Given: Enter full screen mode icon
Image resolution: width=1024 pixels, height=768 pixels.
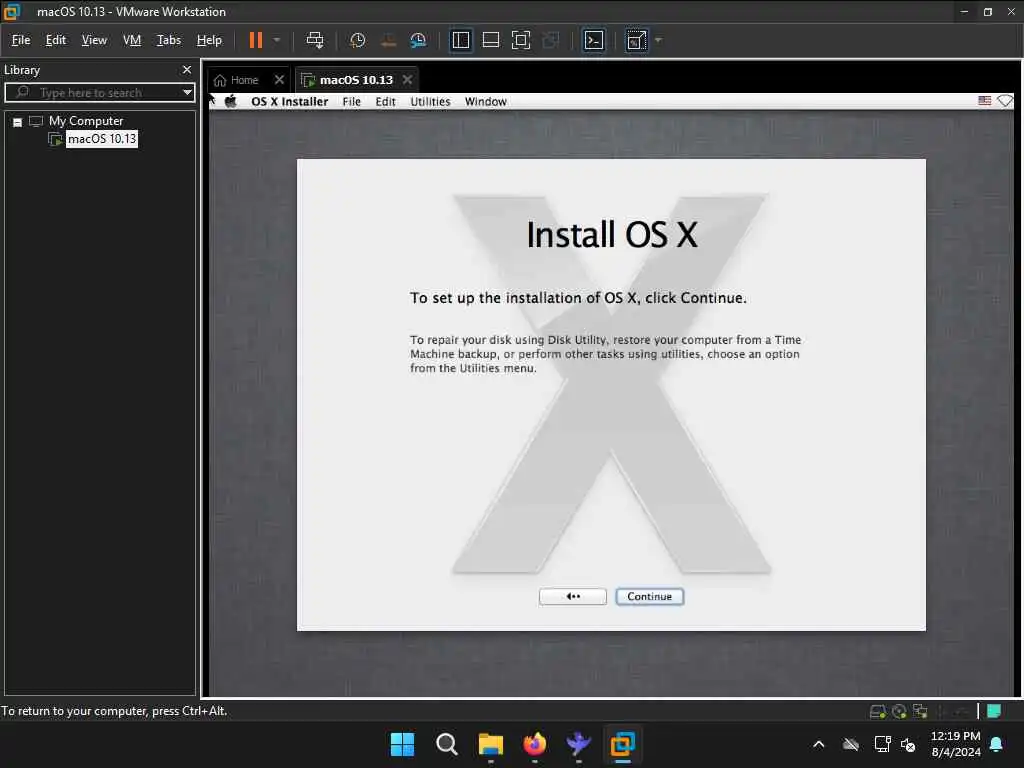Looking at the screenshot, I should tap(521, 40).
